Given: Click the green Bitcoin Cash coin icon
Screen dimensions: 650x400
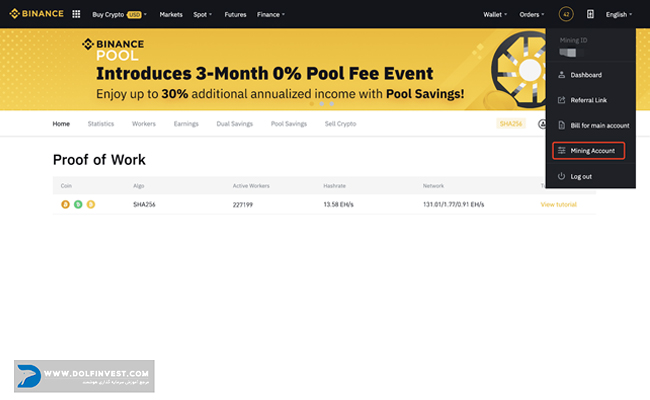Looking at the screenshot, I should coord(78,205).
